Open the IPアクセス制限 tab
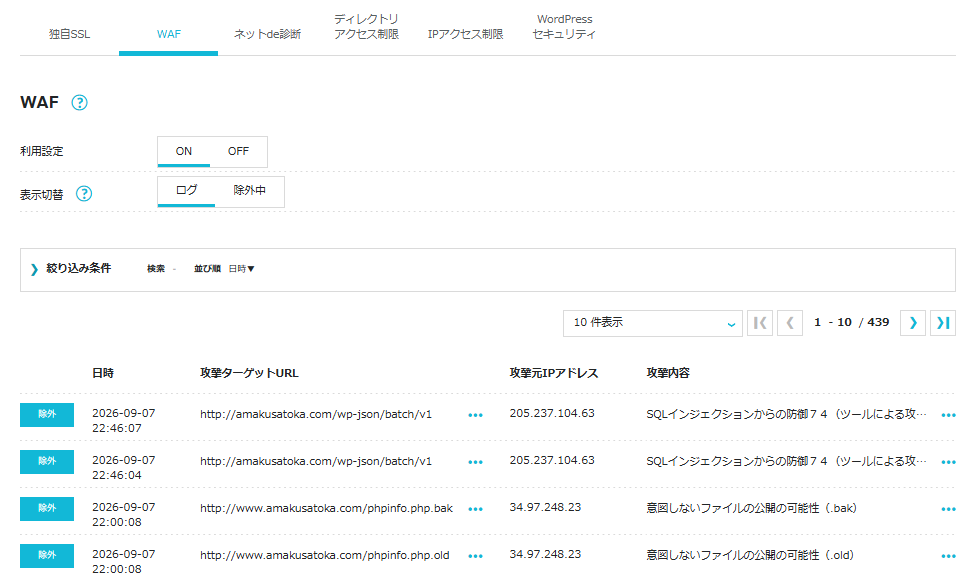 pos(466,34)
